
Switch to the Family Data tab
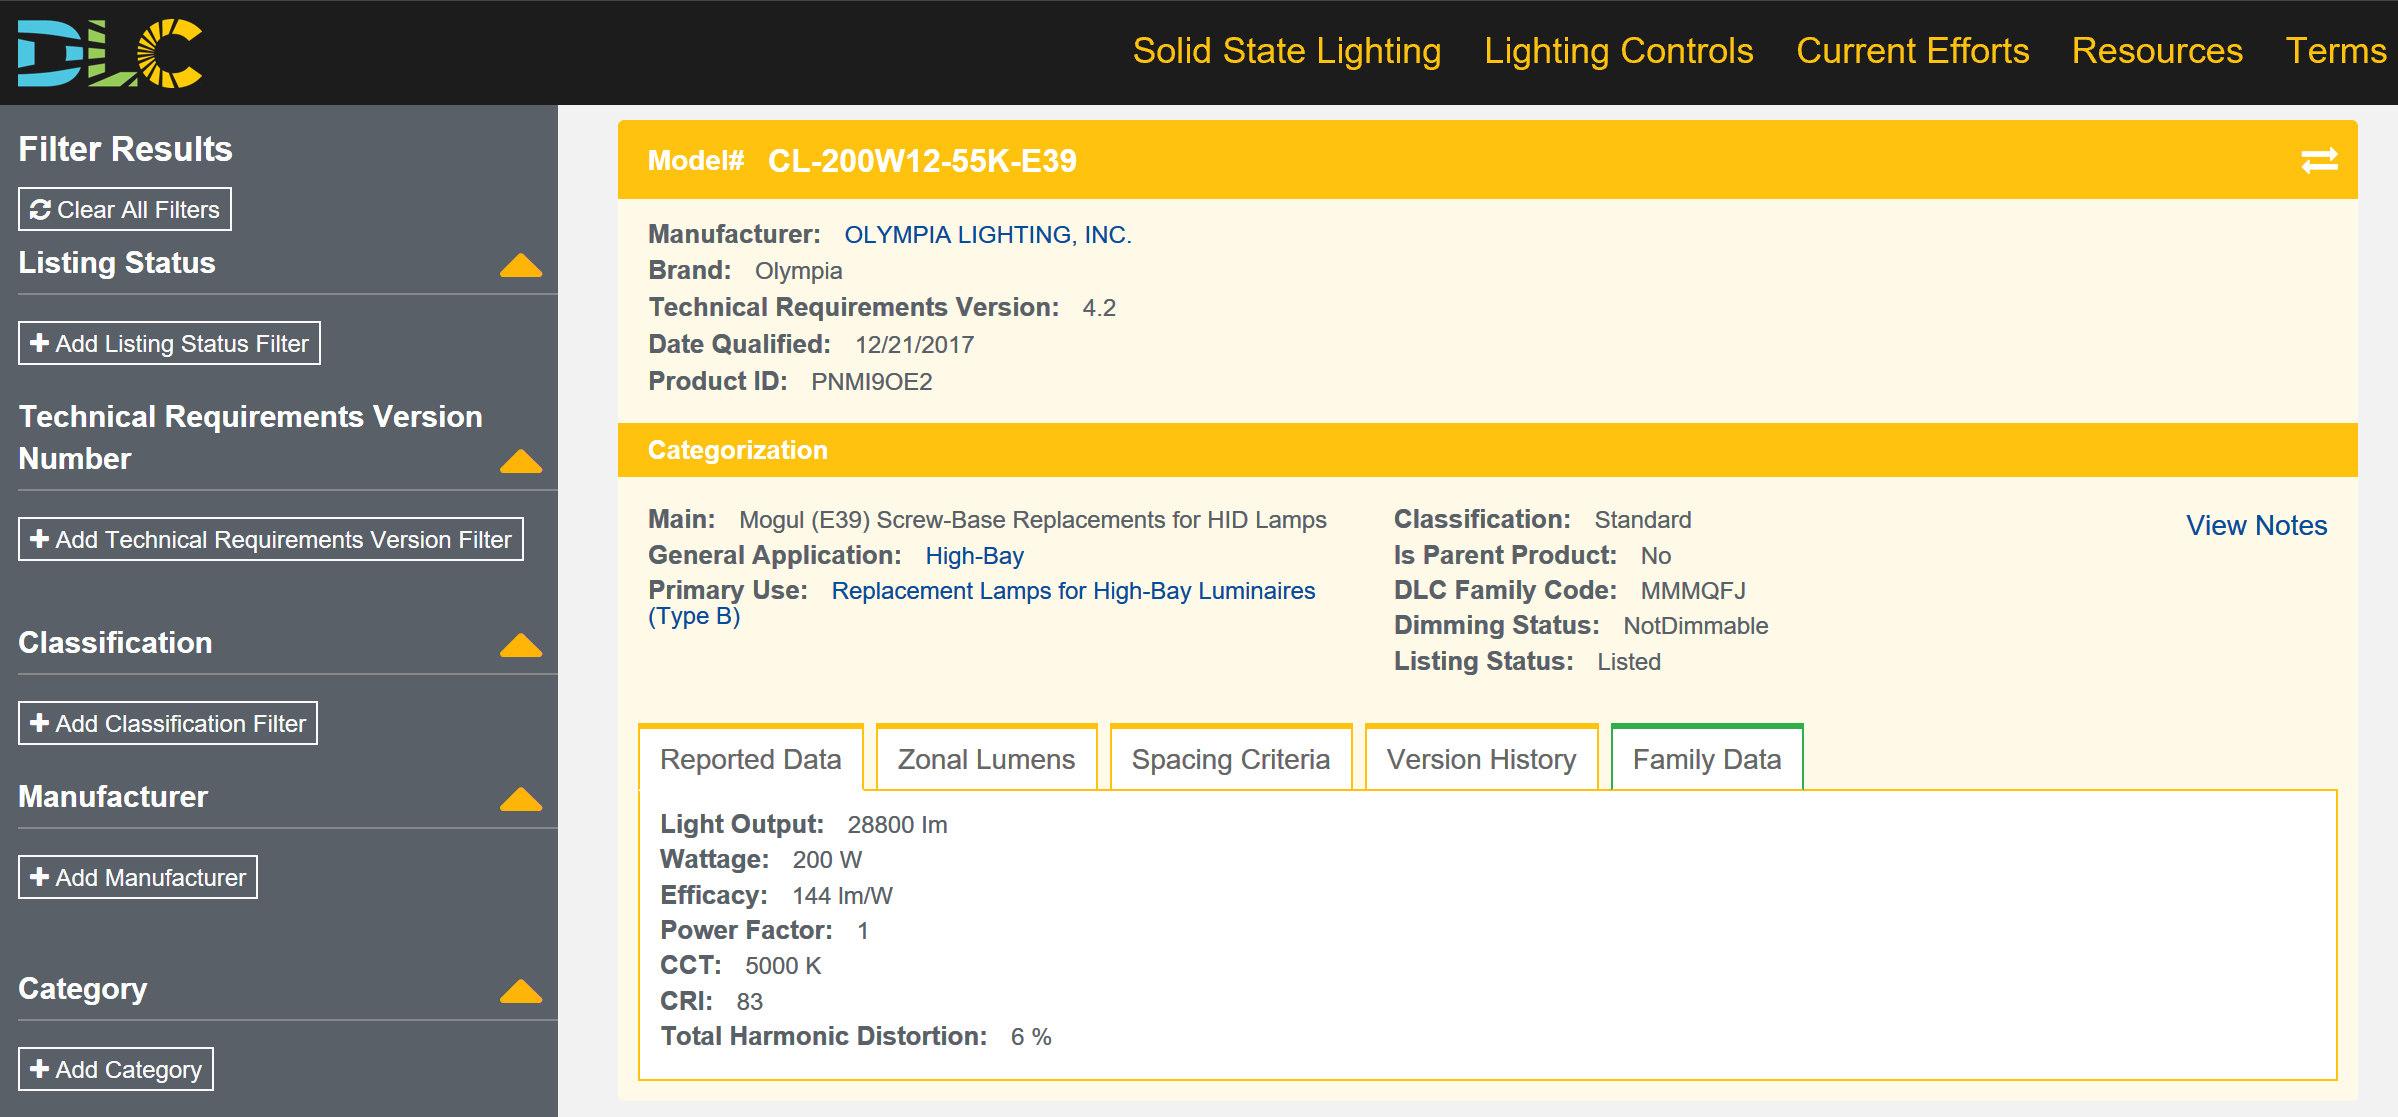click(1707, 758)
